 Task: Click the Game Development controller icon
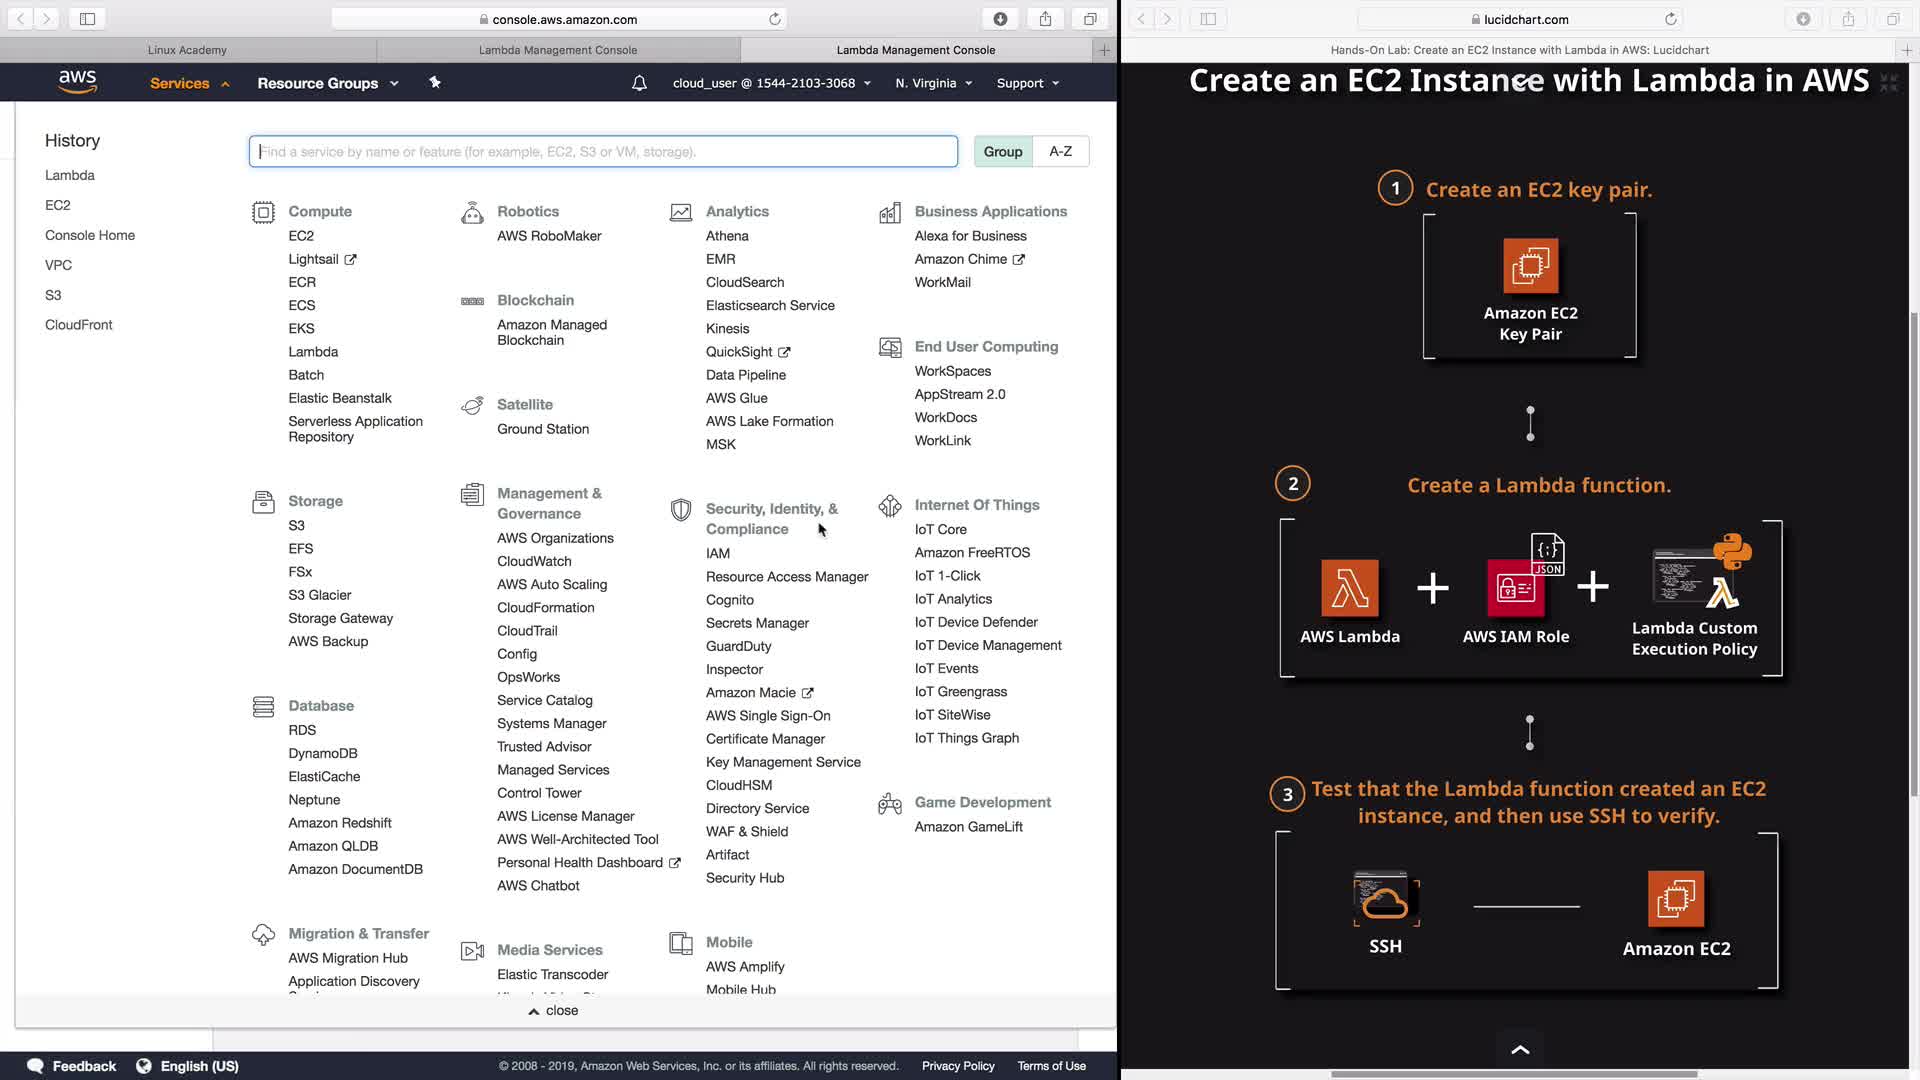click(889, 804)
